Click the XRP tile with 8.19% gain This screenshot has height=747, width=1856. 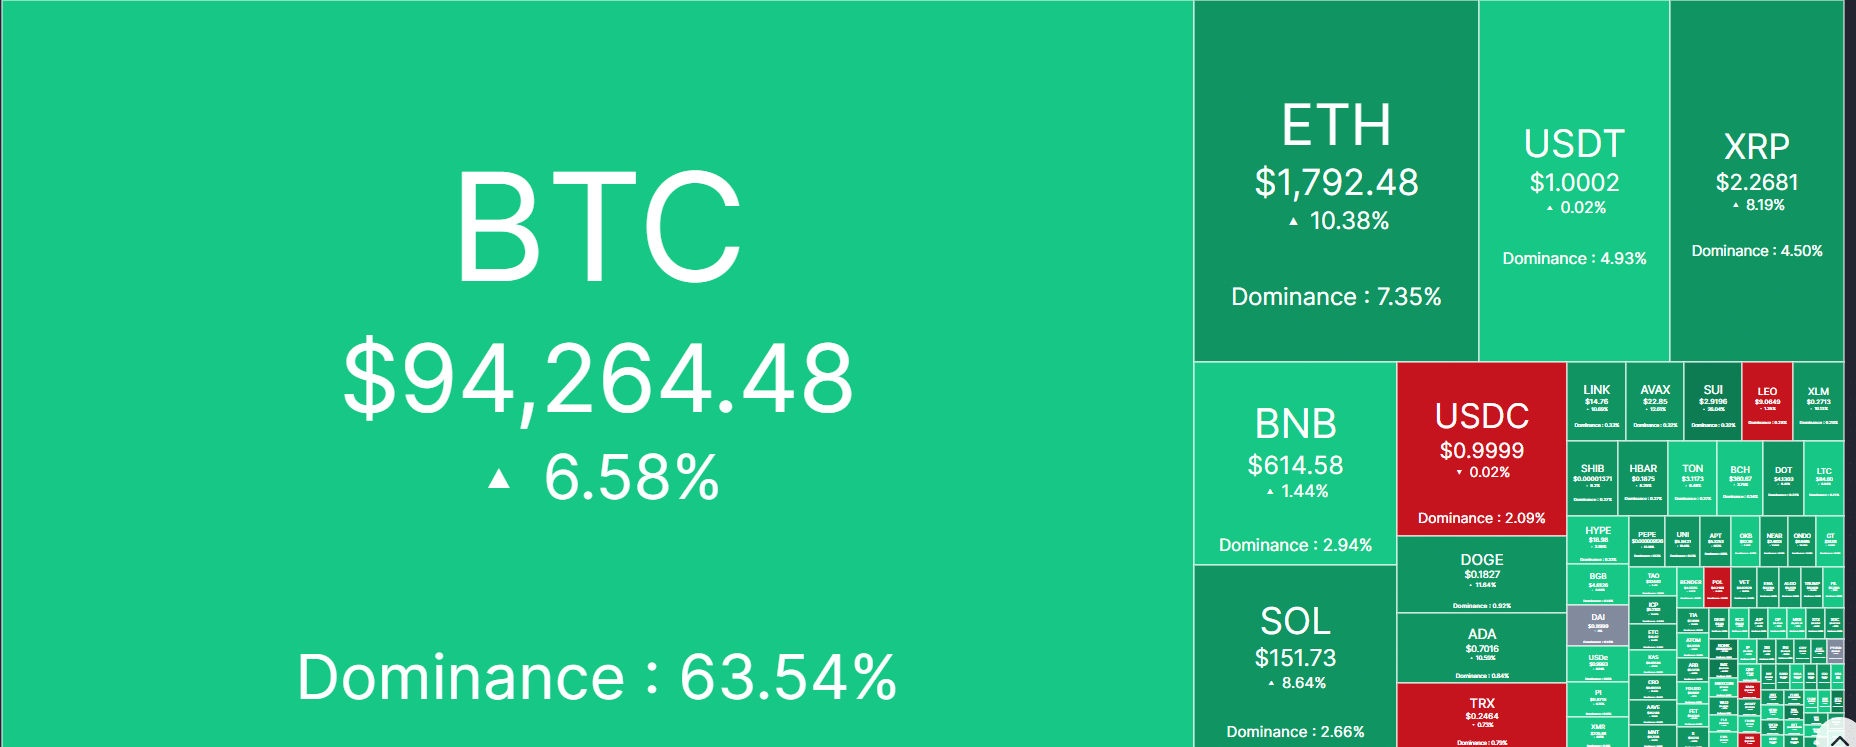1757,181
